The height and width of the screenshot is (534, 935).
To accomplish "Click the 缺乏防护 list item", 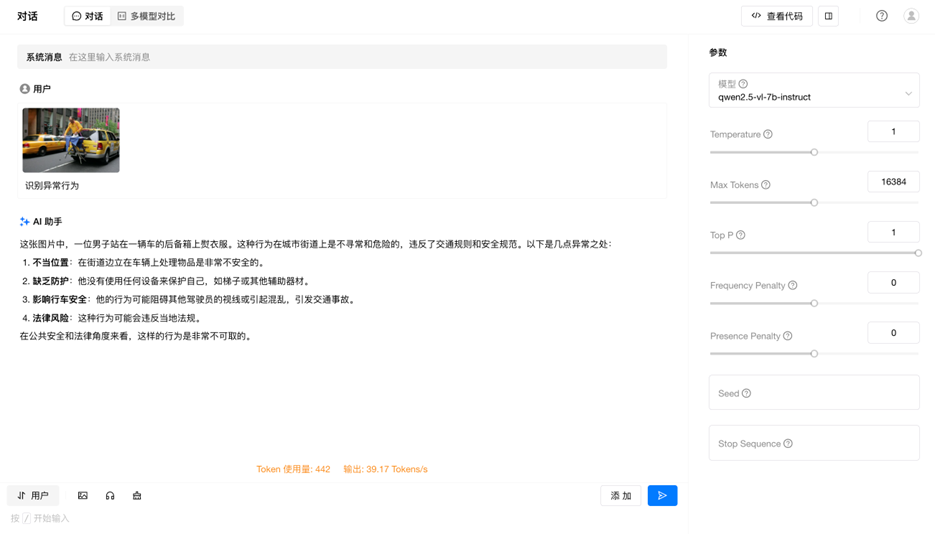I will coord(166,281).
